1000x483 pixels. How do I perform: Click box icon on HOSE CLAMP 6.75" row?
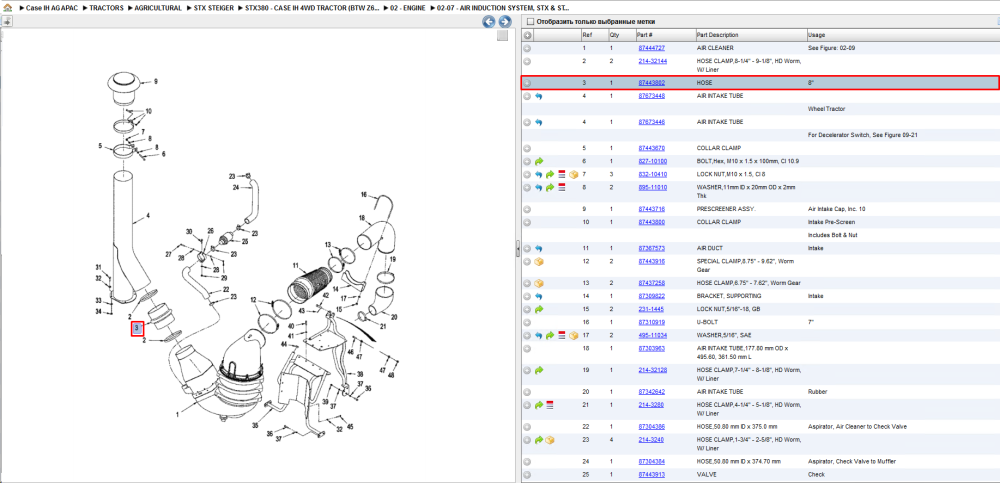539,283
